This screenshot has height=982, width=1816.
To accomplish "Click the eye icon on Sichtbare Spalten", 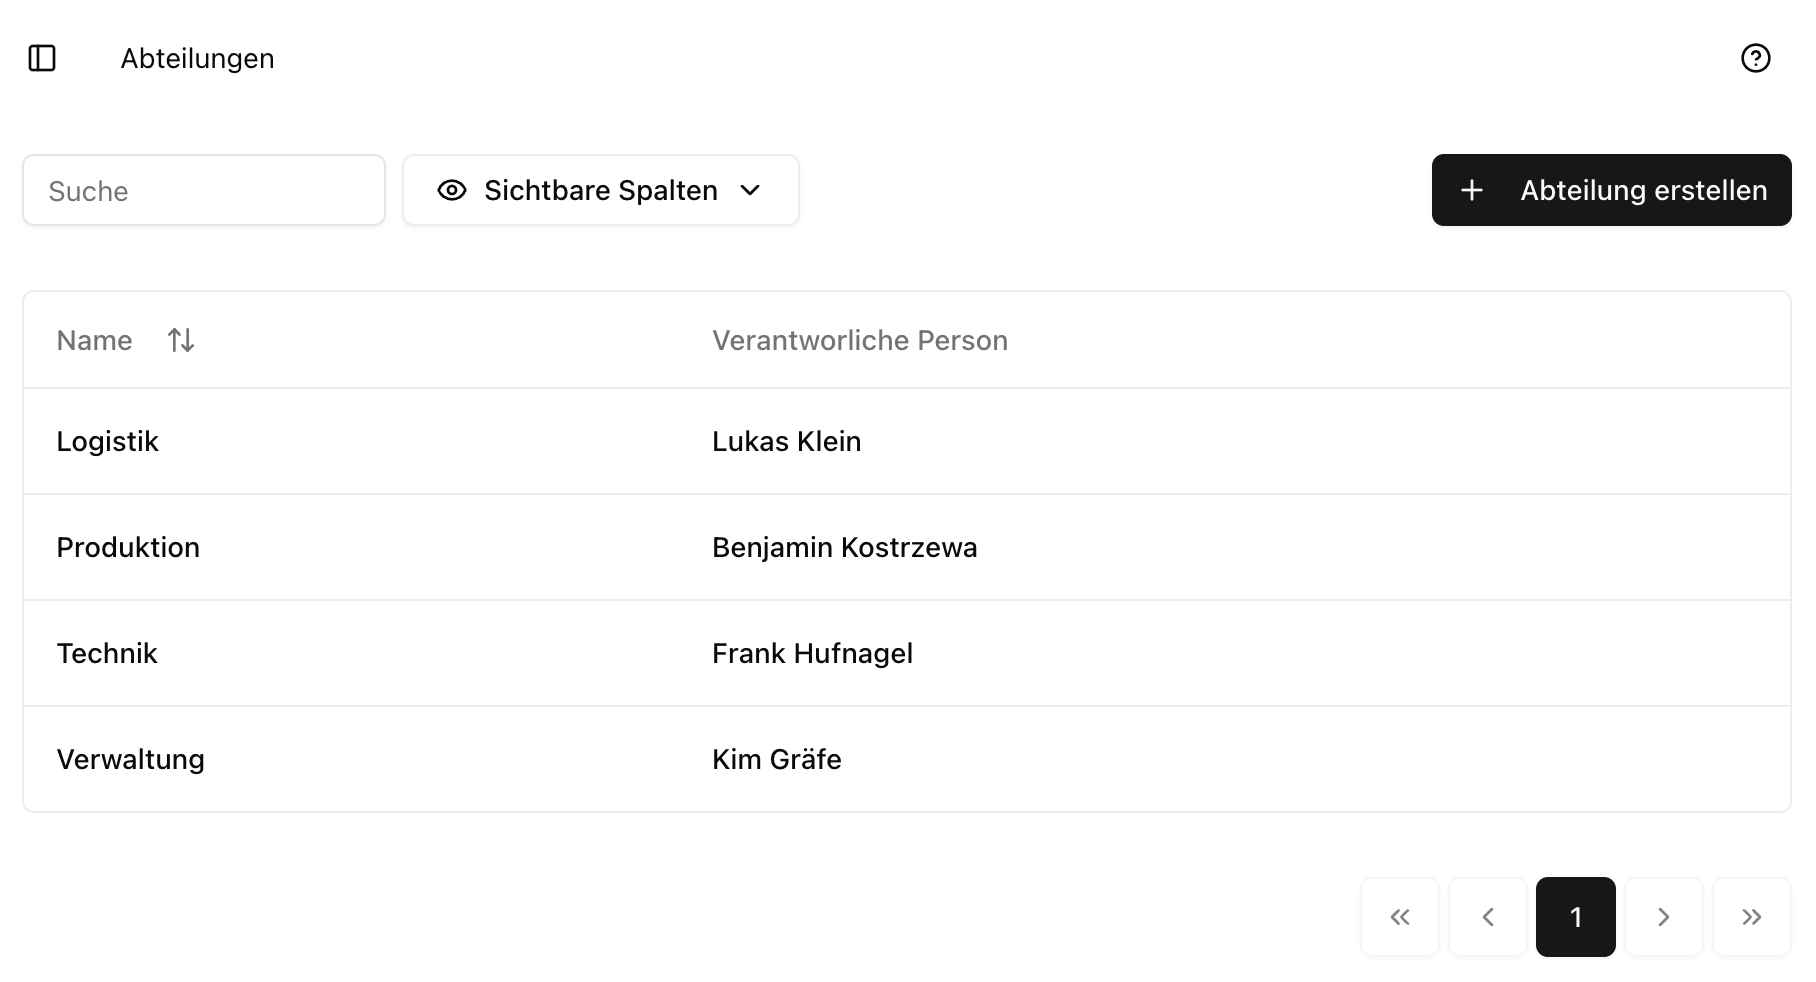I will [x=451, y=190].
